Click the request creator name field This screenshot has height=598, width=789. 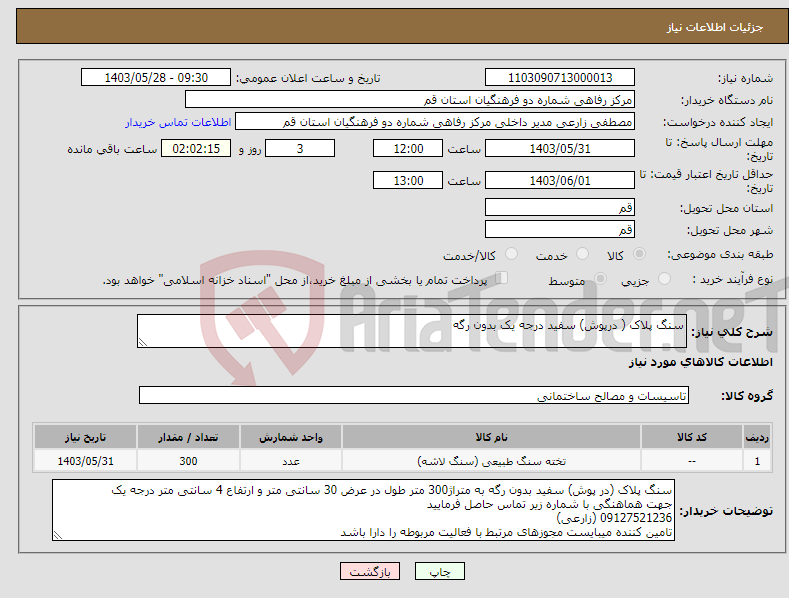coord(435,122)
